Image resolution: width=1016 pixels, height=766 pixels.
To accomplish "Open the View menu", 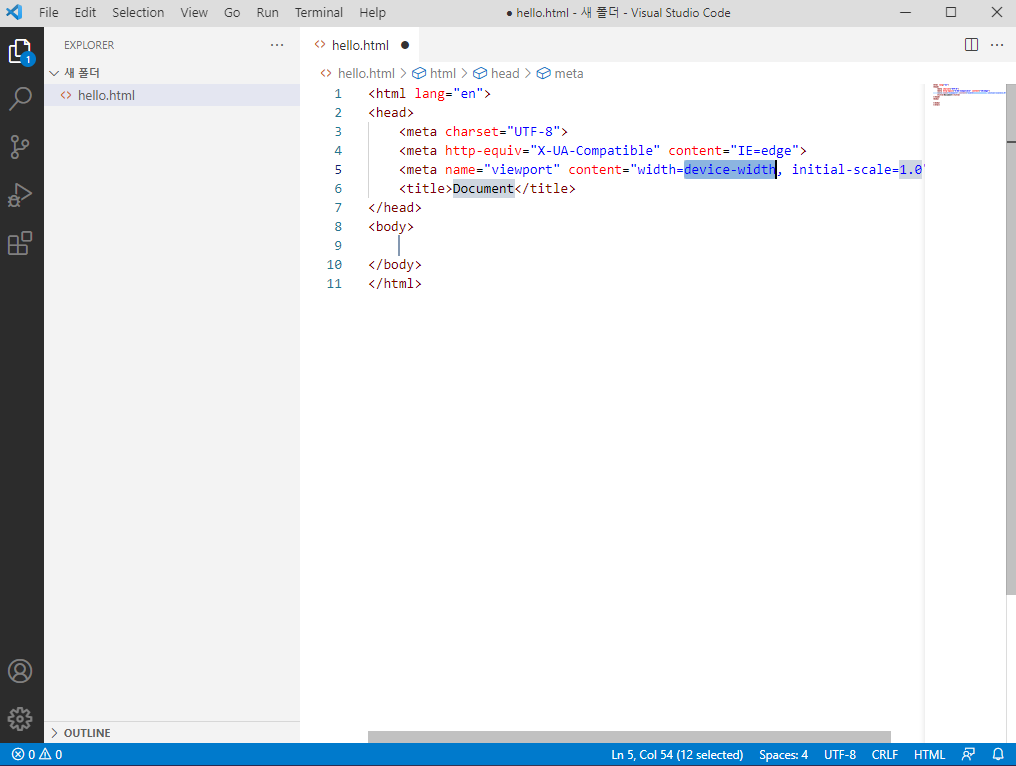I will (x=194, y=12).
